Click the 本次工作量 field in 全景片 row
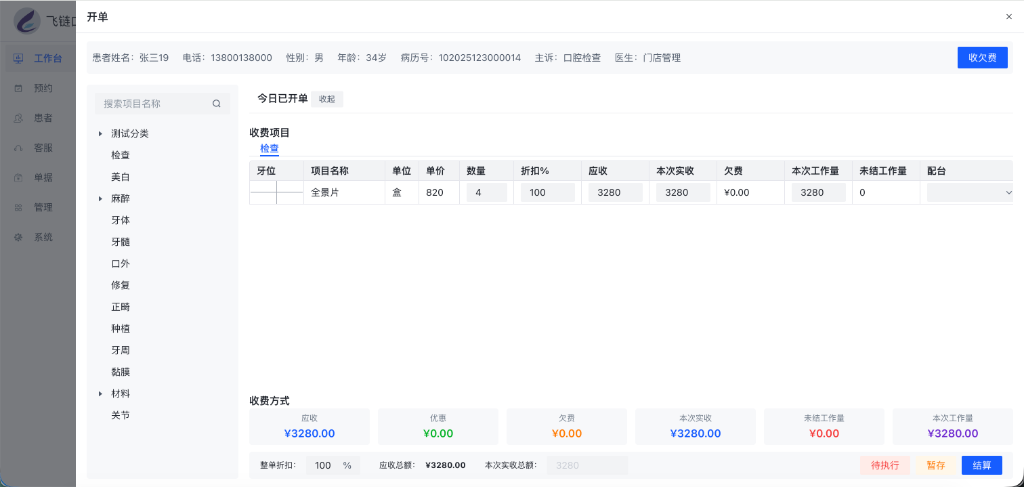 point(819,193)
